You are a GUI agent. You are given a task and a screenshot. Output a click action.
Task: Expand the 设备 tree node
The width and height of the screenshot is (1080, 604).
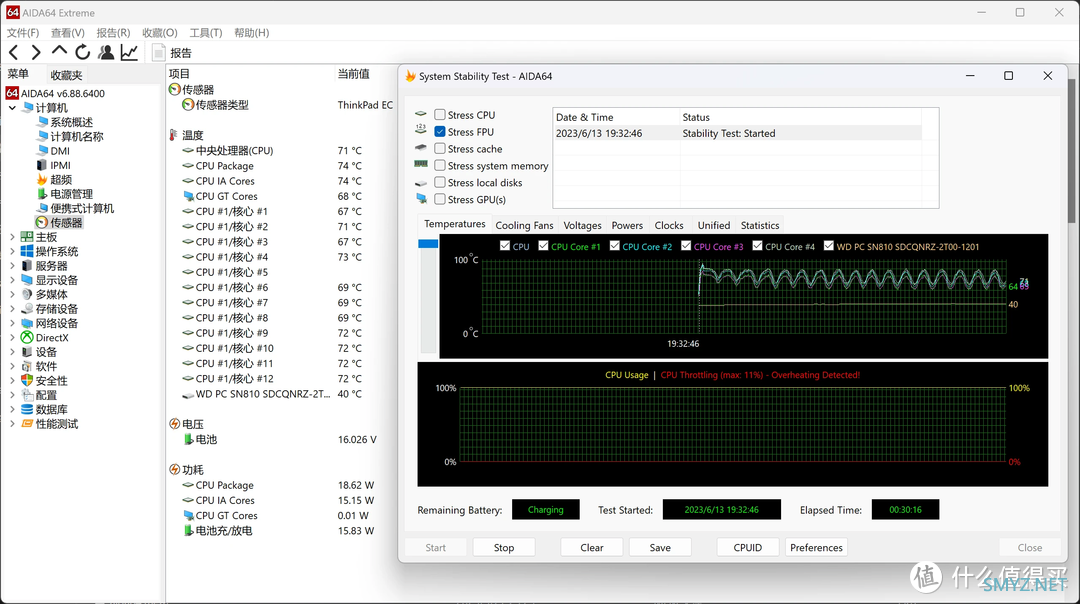12,352
